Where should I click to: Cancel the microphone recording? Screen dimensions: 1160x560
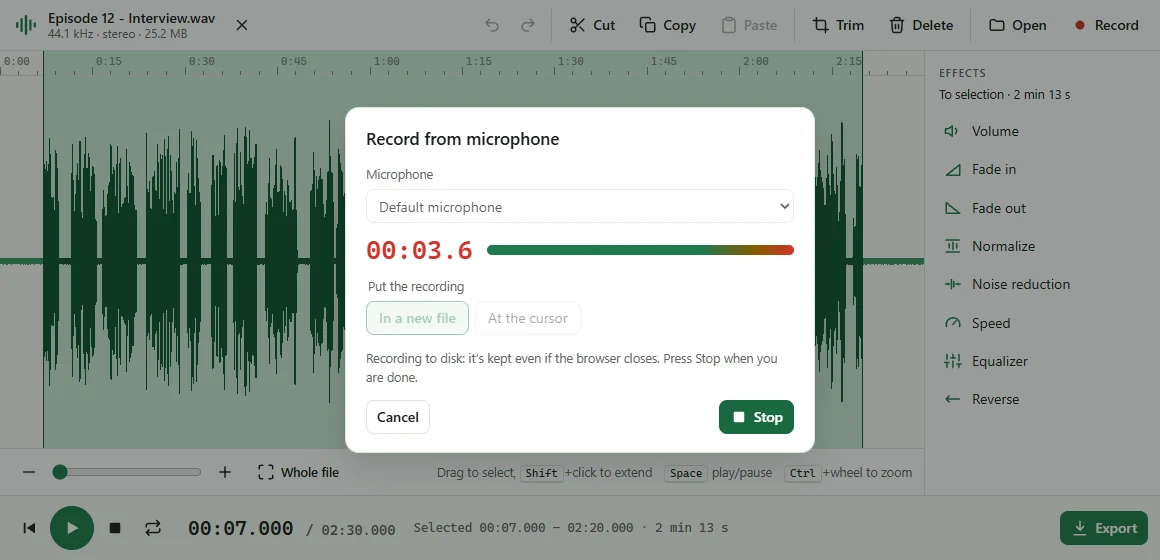point(397,417)
